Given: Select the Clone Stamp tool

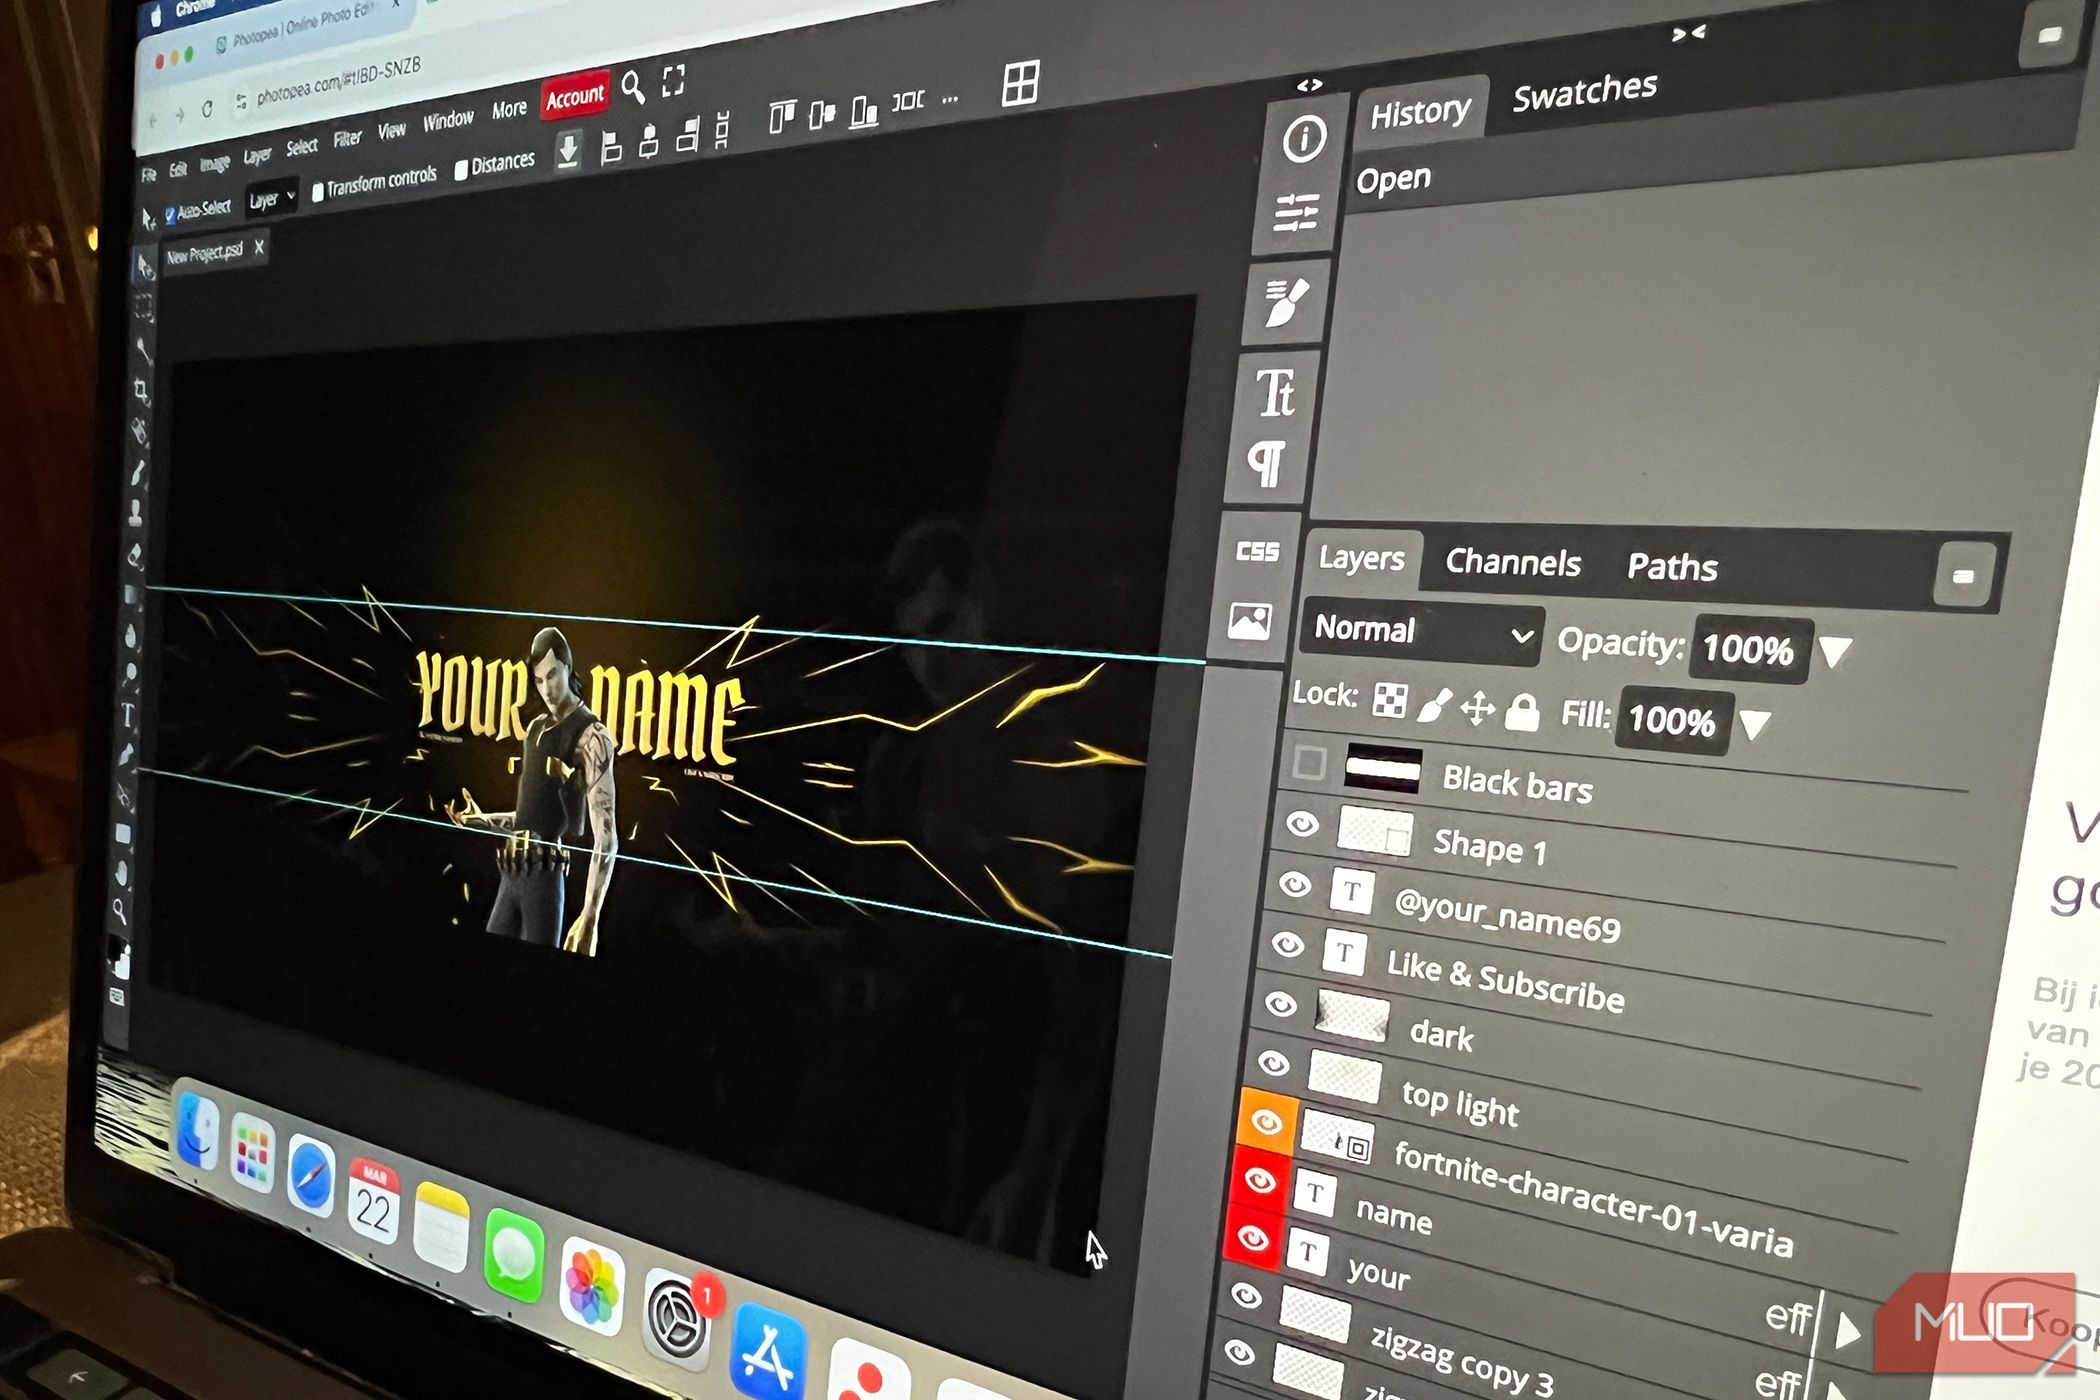Looking at the screenshot, I should point(136,513).
